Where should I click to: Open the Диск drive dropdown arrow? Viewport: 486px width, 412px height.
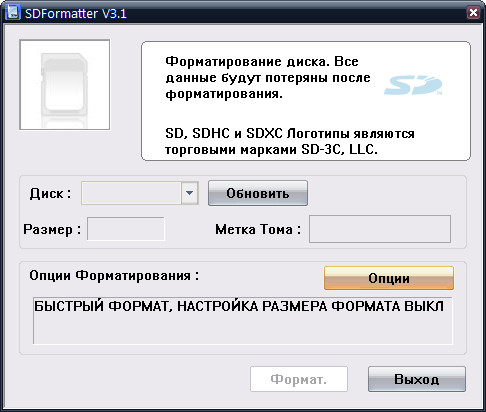[x=189, y=193]
